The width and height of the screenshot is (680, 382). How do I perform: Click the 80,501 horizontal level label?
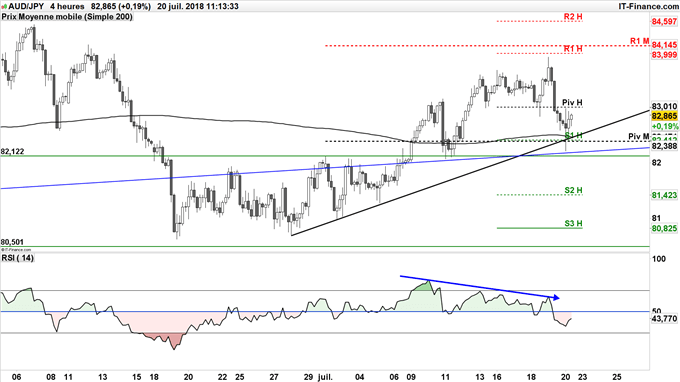click(13, 242)
